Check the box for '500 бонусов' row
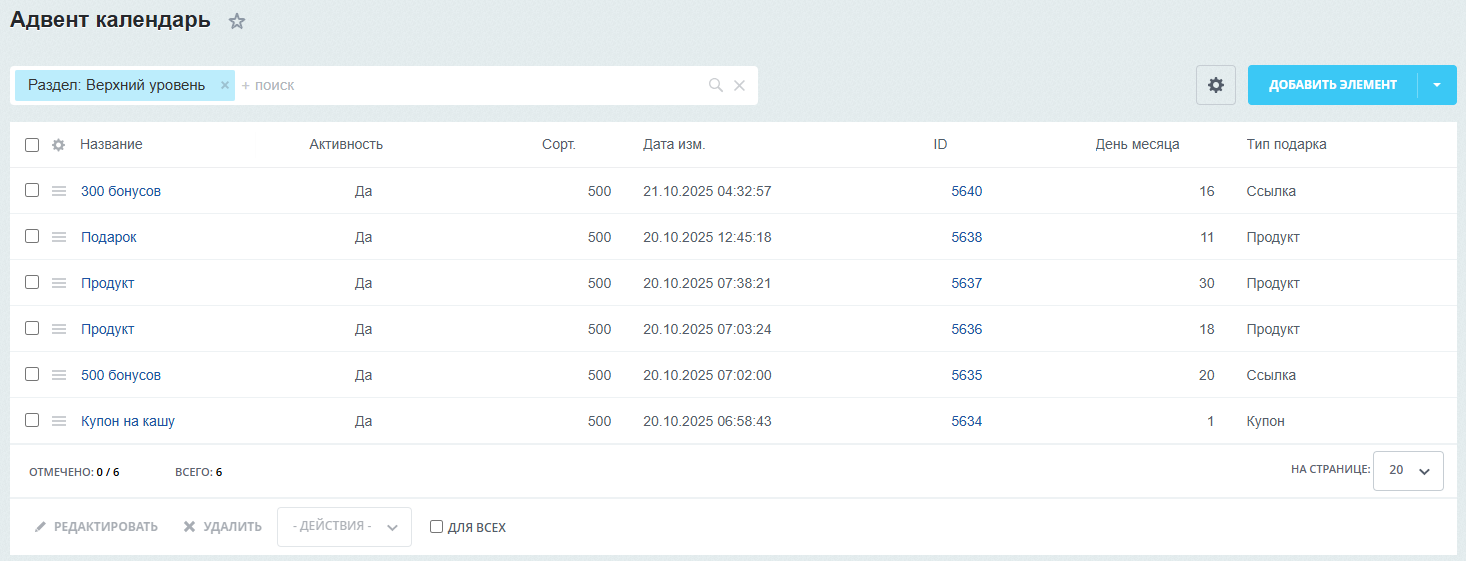The height and width of the screenshot is (561, 1466). pyautogui.click(x=32, y=374)
